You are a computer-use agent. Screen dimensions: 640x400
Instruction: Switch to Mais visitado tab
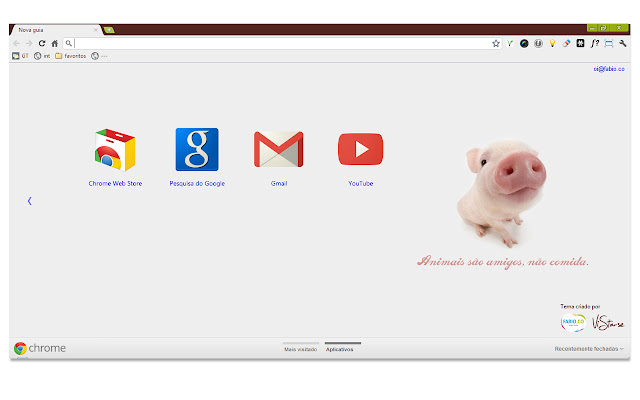pyautogui.click(x=301, y=349)
